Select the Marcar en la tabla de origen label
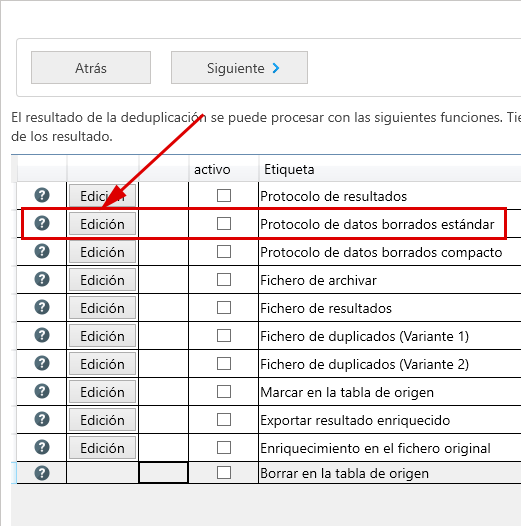 click(x=347, y=392)
